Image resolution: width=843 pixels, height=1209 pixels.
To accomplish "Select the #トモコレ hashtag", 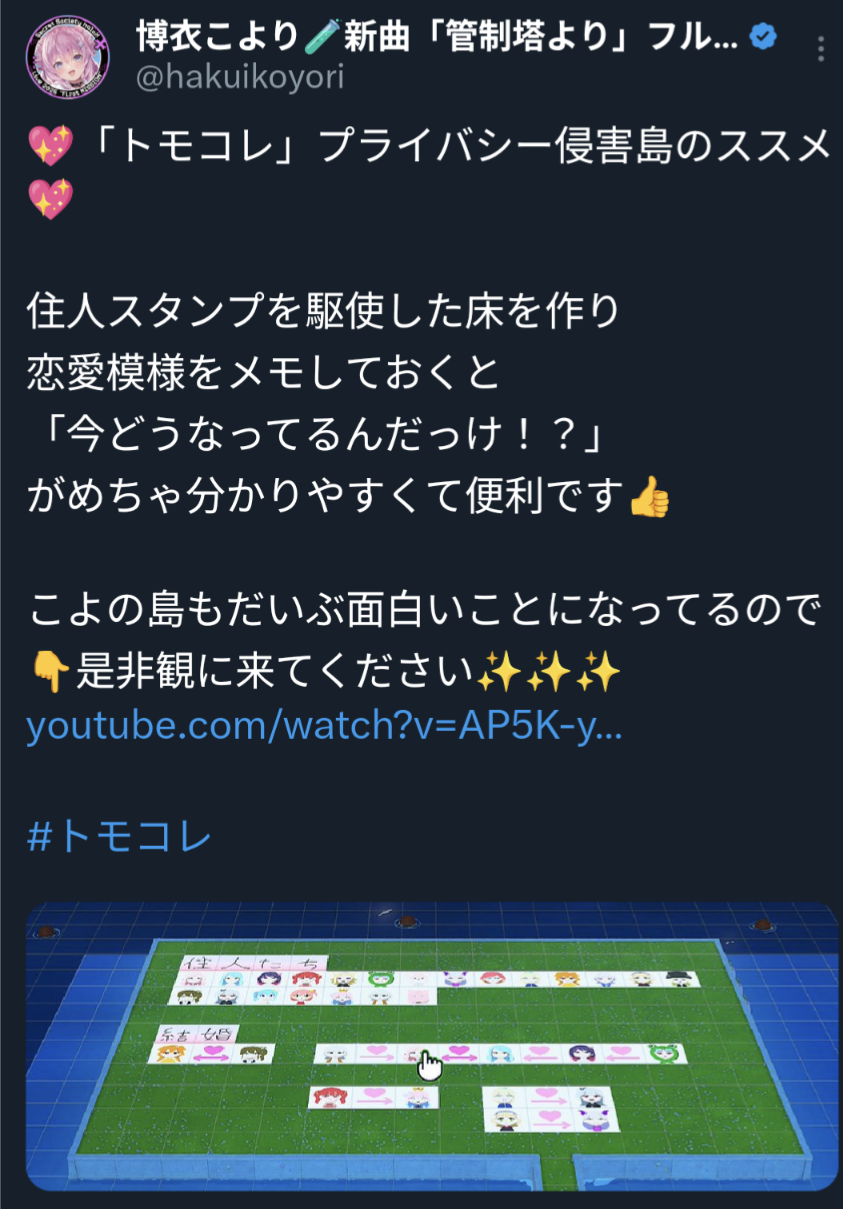I will pos(119,836).
